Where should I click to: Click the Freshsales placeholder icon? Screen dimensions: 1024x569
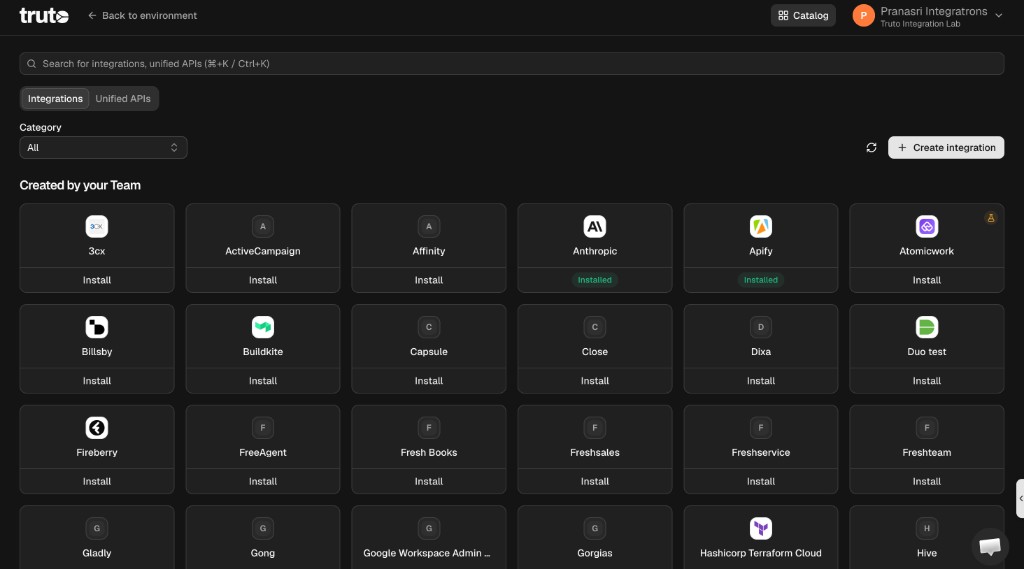[x=594, y=428]
